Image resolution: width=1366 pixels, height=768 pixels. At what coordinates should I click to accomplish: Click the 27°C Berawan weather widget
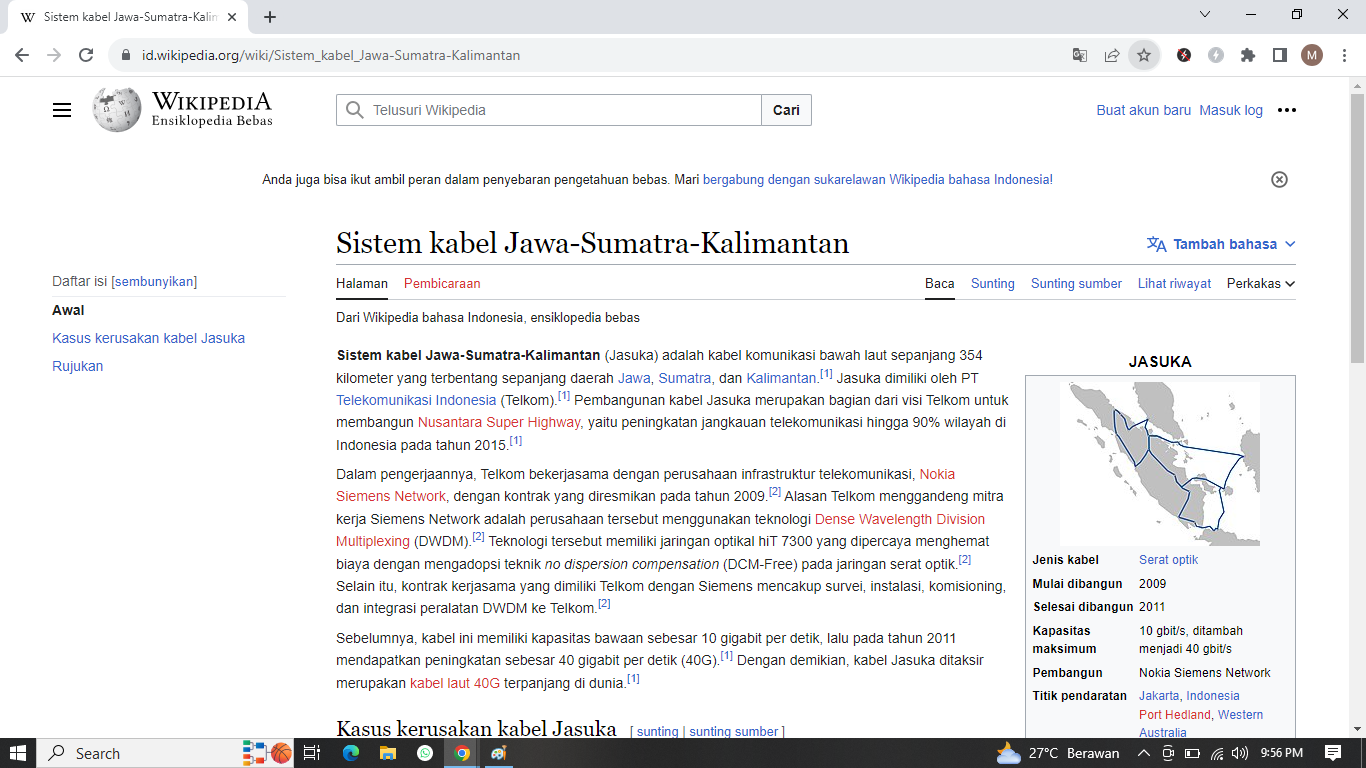[1058, 753]
